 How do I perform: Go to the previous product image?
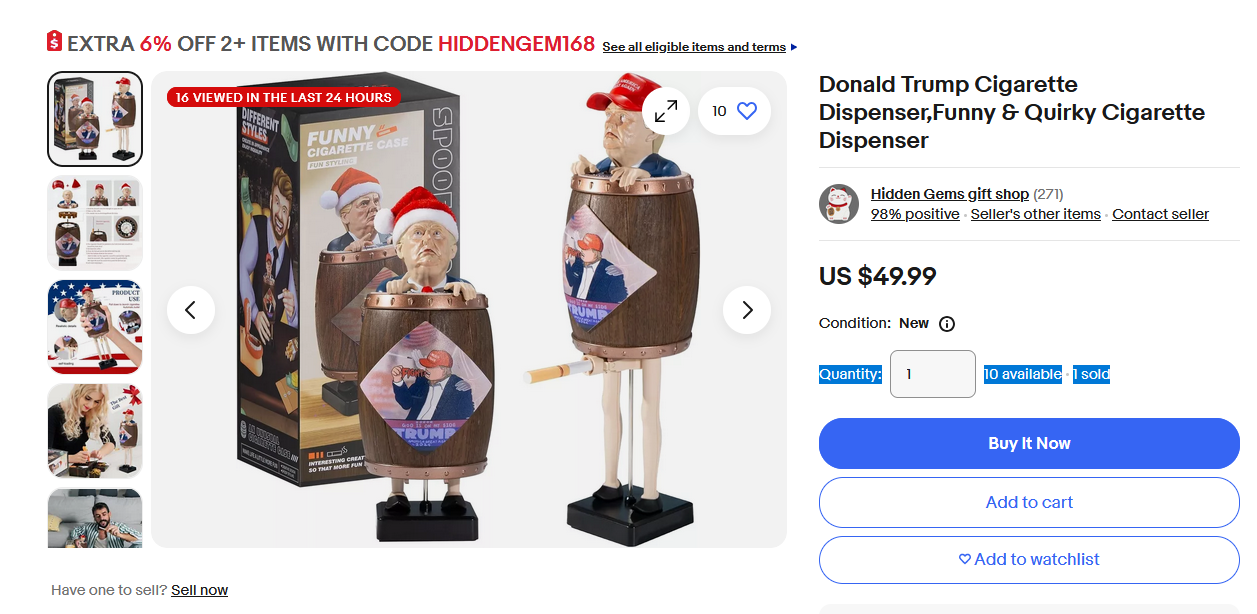tap(191, 310)
